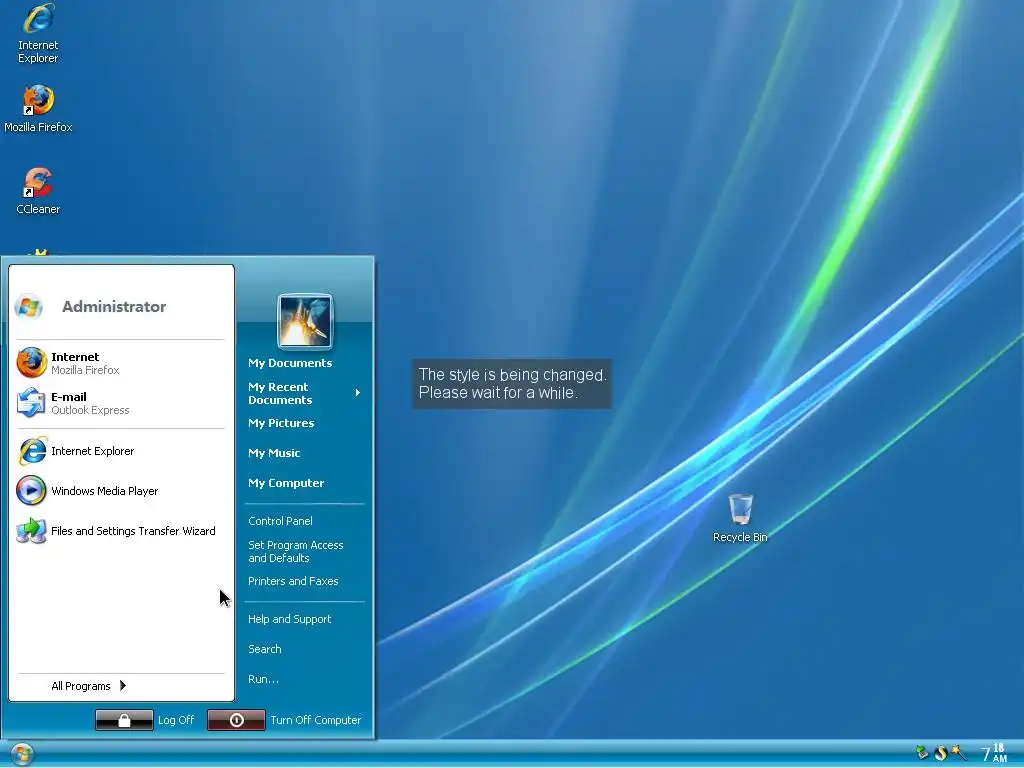
Task: Click the Windows logo beside Administrator
Action: 29,306
